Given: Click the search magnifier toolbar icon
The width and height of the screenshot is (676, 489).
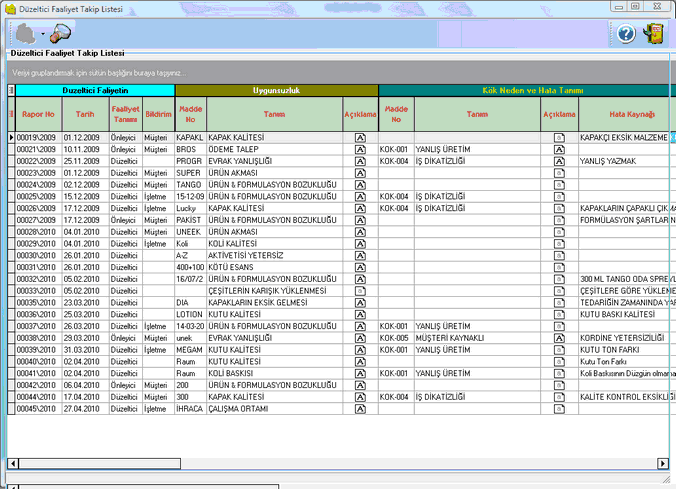Looking at the screenshot, I should click(60, 34).
